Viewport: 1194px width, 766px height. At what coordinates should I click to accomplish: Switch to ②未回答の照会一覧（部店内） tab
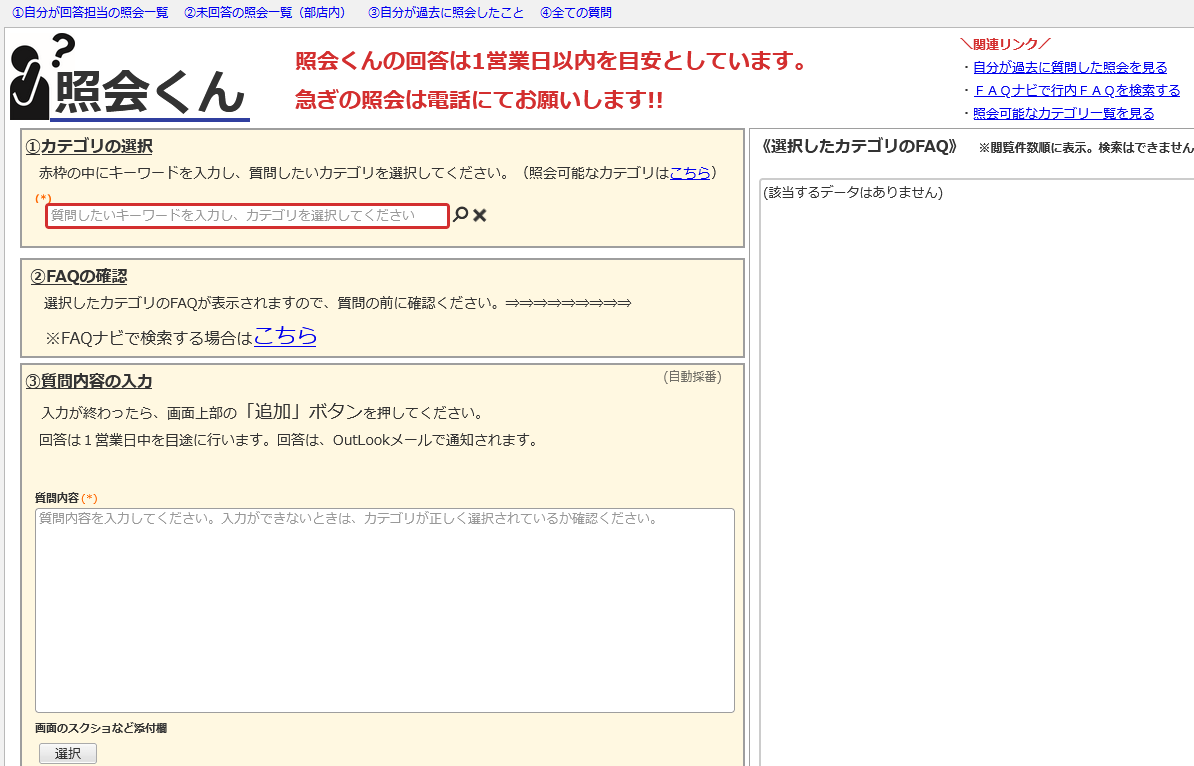click(x=265, y=13)
